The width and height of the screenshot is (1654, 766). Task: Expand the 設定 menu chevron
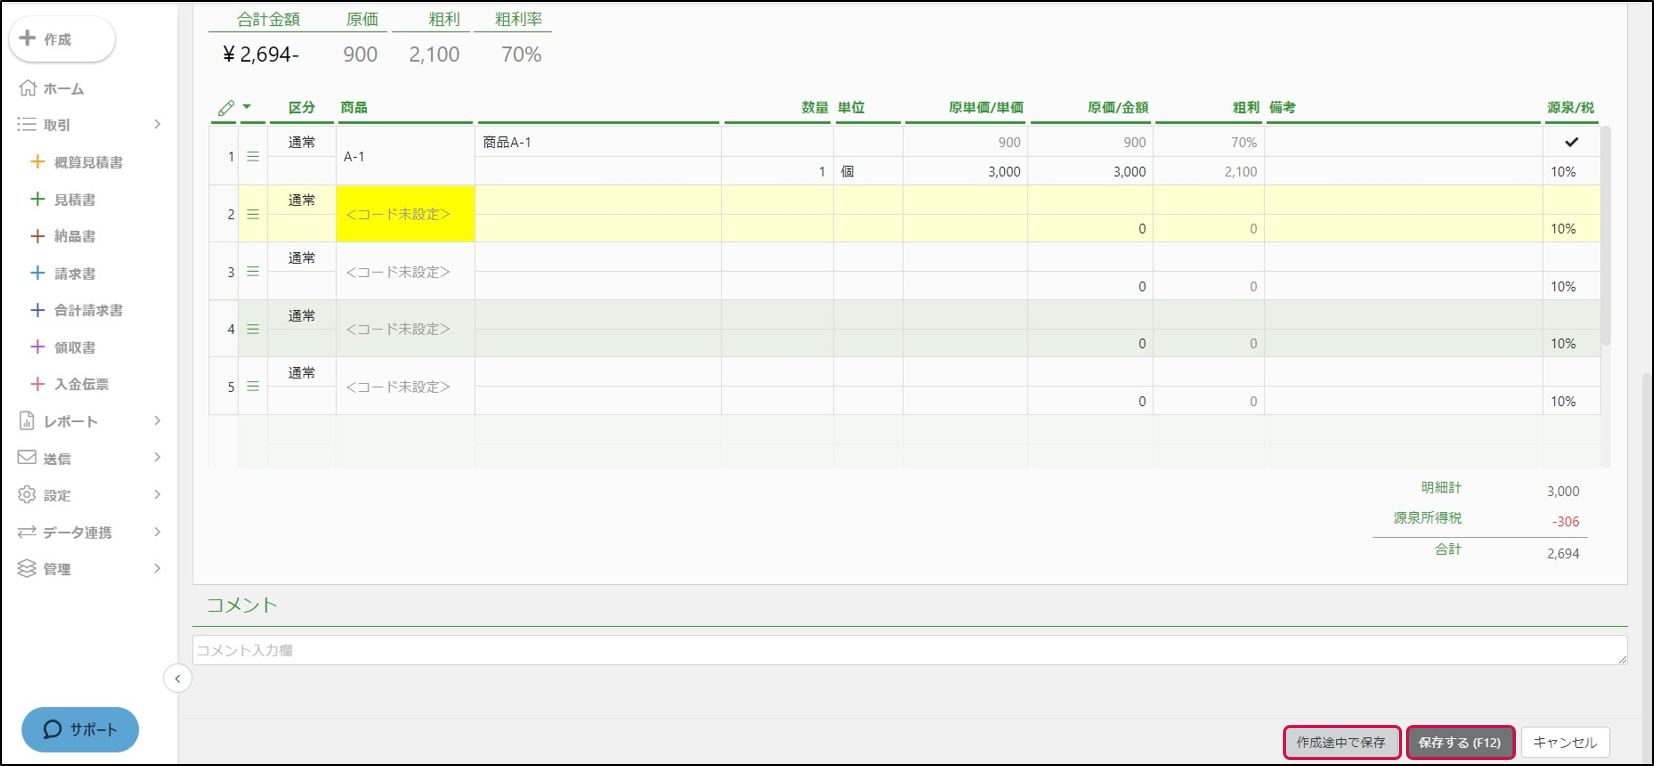157,494
